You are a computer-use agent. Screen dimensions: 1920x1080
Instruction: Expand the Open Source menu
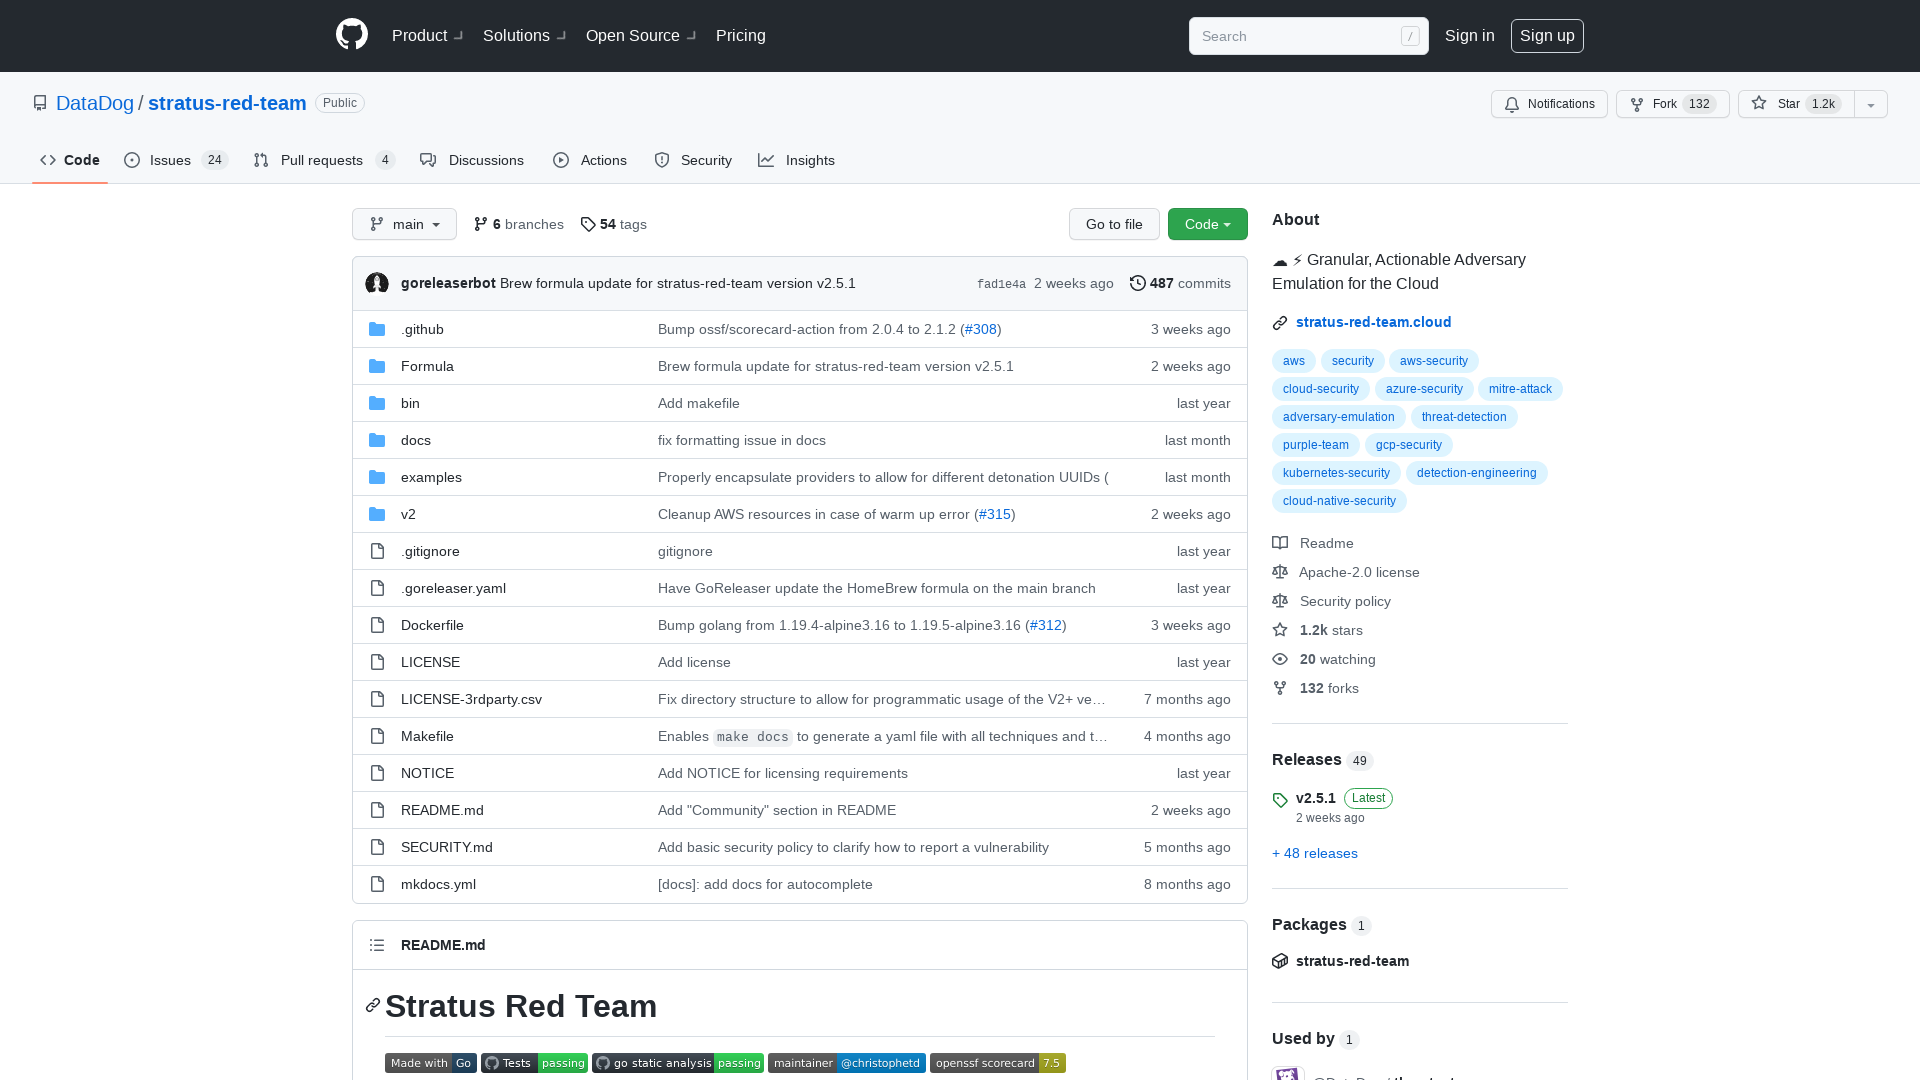point(641,36)
